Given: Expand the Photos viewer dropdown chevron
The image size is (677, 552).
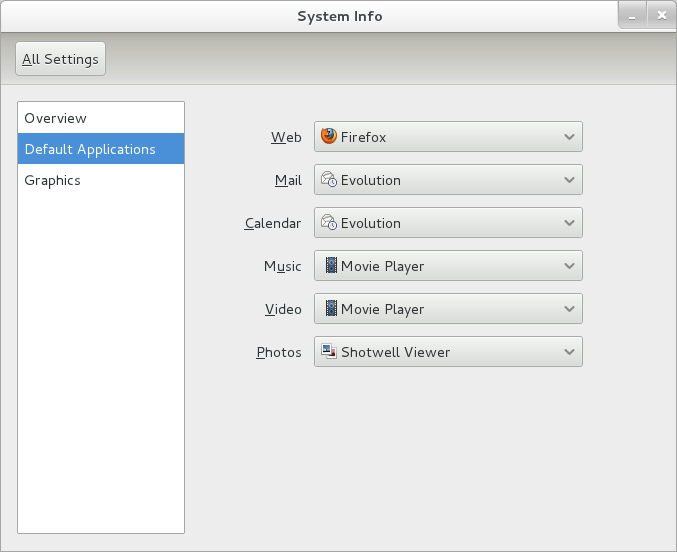Looking at the screenshot, I should coord(569,352).
